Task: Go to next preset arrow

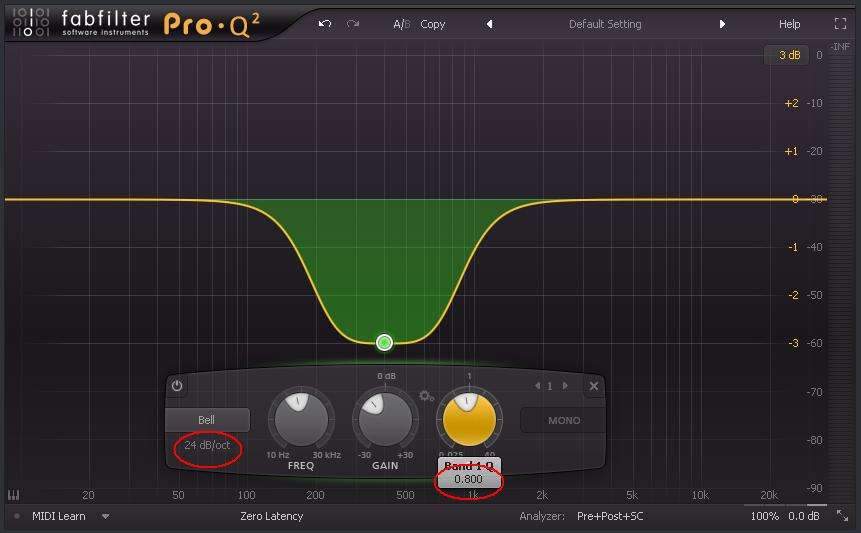Action: [722, 24]
